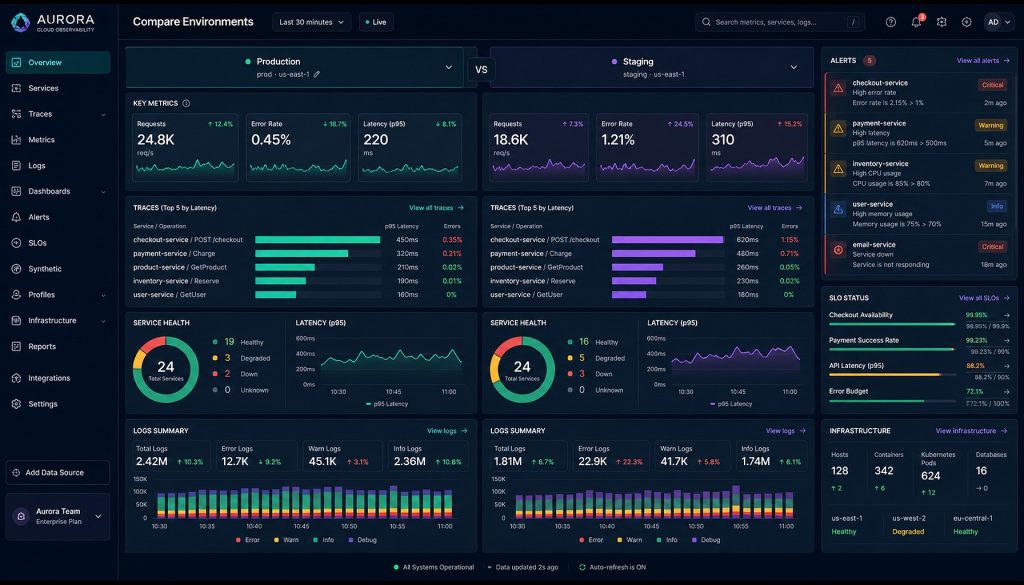Image resolution: width=1024 pixels, height=585 pixels.
Task: Click the email-service service down alert icon
Action: (x=838, y=249)
